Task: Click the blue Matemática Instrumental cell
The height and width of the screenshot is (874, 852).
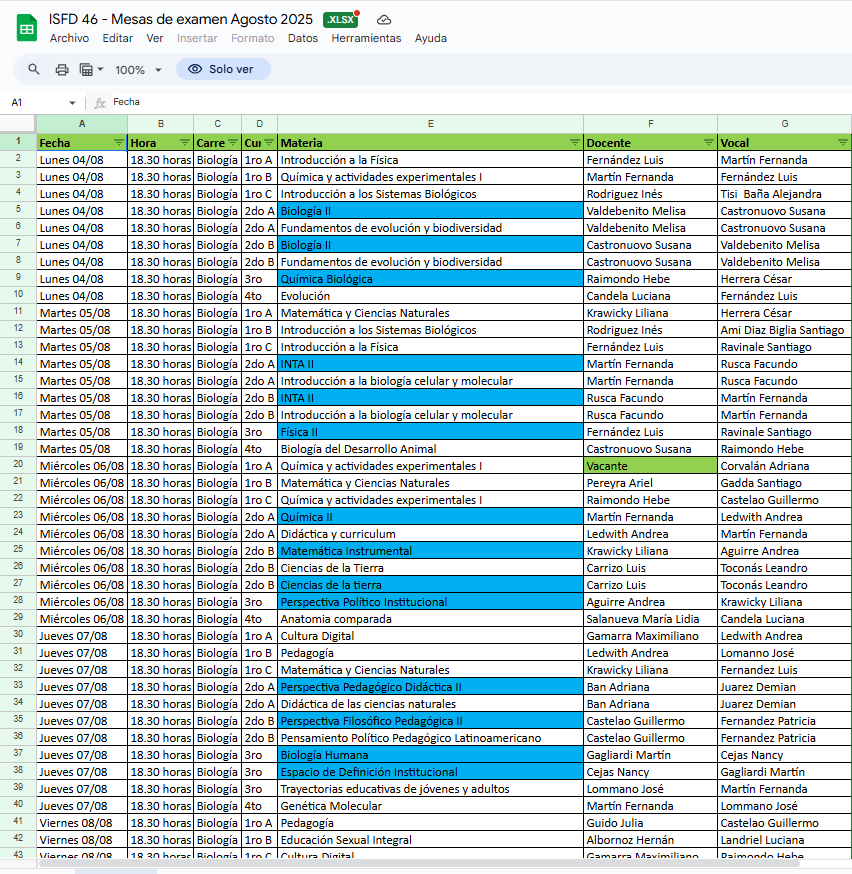Action: point(431,551)
